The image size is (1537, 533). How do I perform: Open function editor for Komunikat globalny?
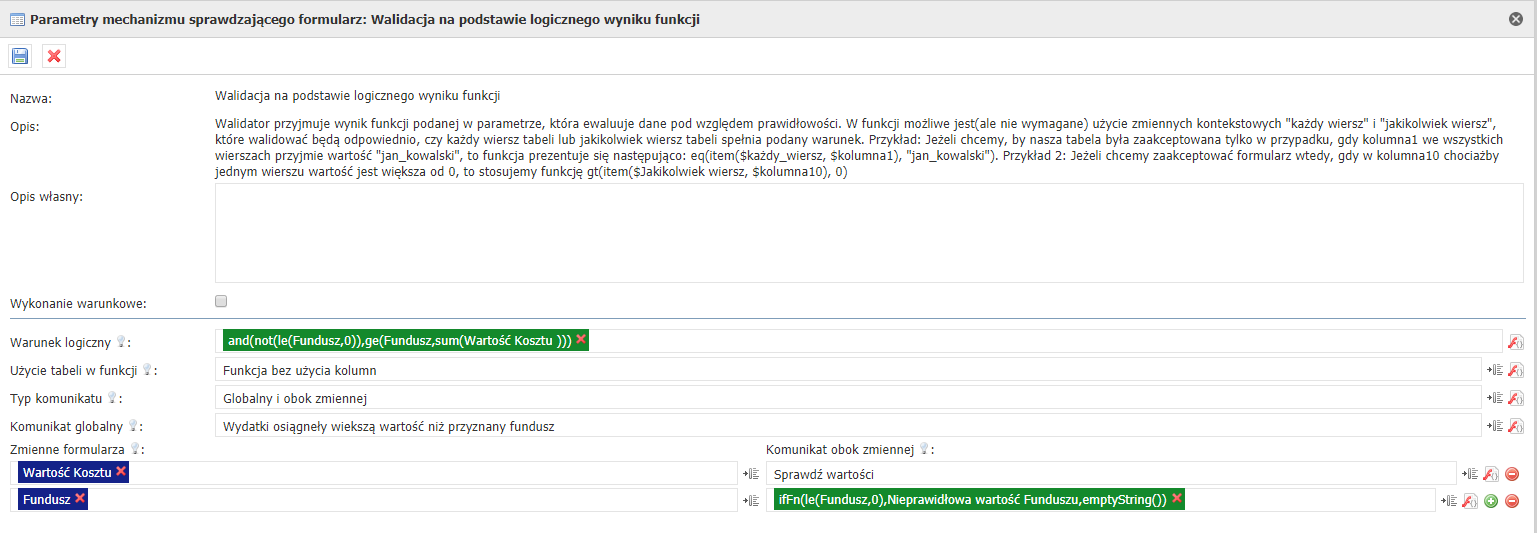click(1515, 426)
